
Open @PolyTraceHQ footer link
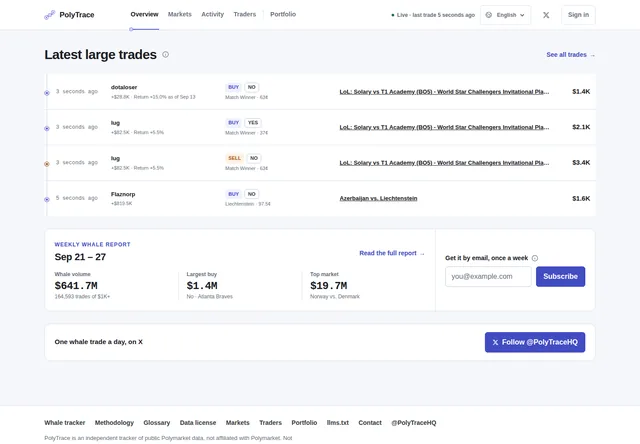point(413,423)
